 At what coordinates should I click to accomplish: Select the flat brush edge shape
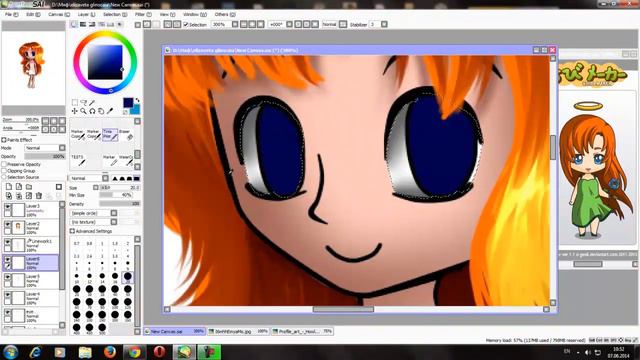click(x=136, y=178)
